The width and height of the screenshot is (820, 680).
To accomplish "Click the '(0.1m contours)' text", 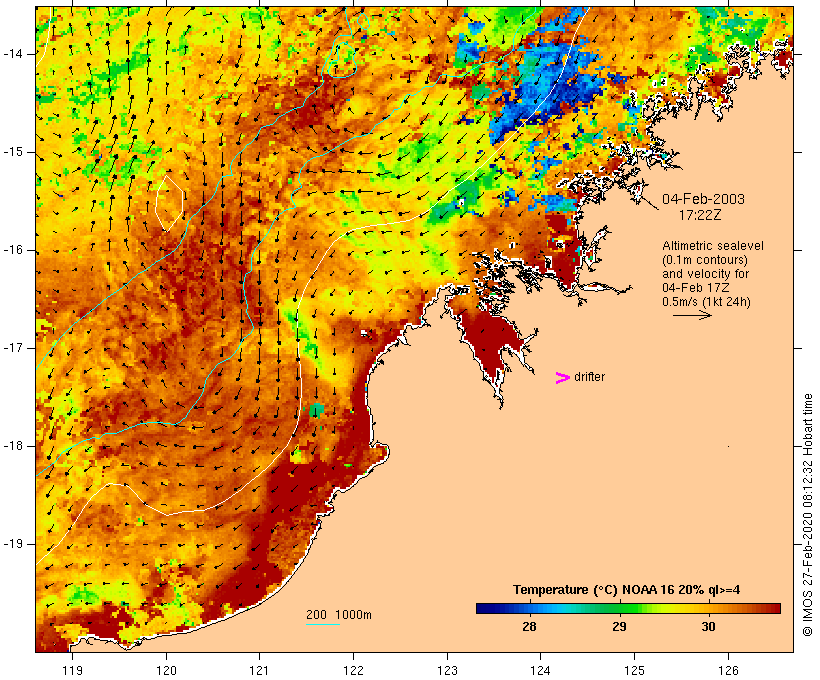I will point(705,260).
